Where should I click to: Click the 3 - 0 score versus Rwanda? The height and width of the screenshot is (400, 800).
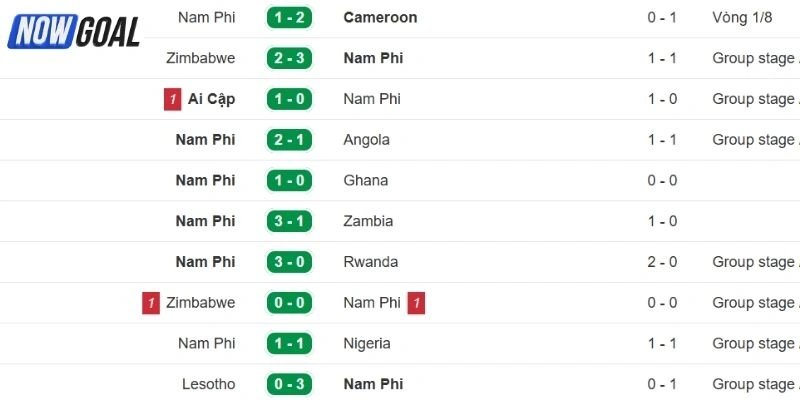(x=290, y=262)
